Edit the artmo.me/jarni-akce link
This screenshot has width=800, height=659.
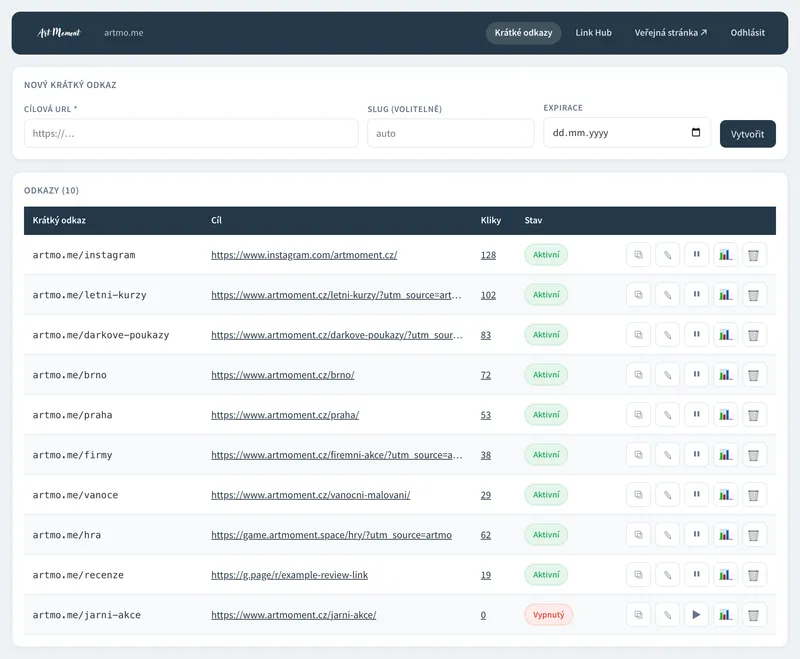(667, 615)
